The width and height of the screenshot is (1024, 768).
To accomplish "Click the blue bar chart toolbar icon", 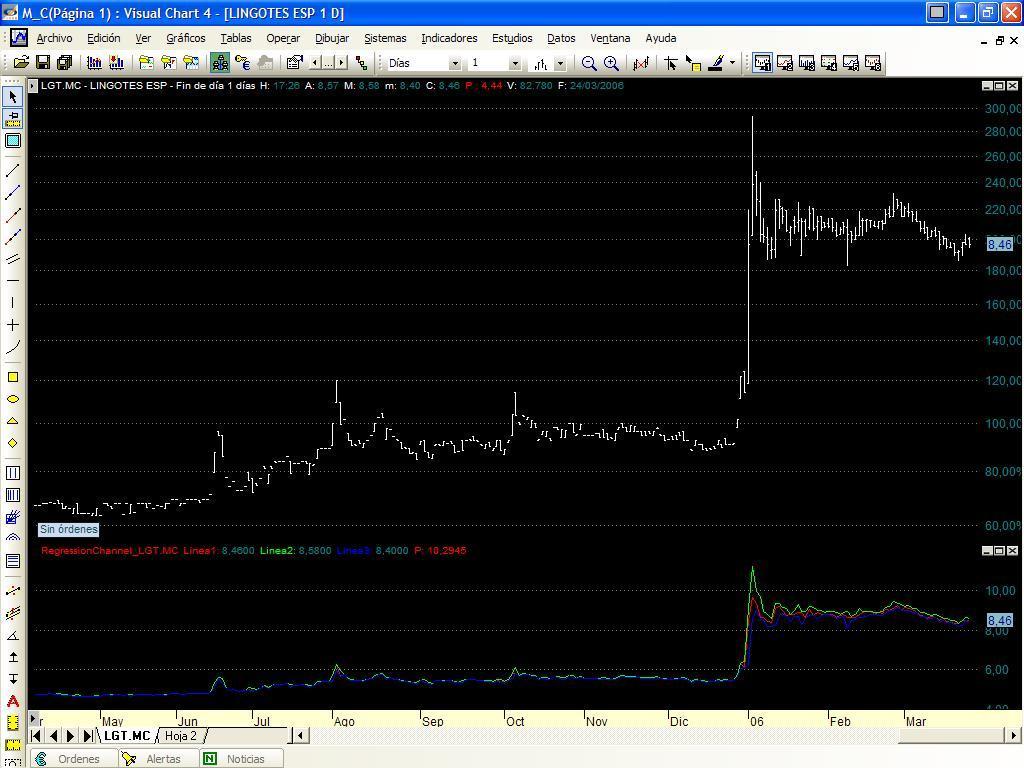I will 95,63.
